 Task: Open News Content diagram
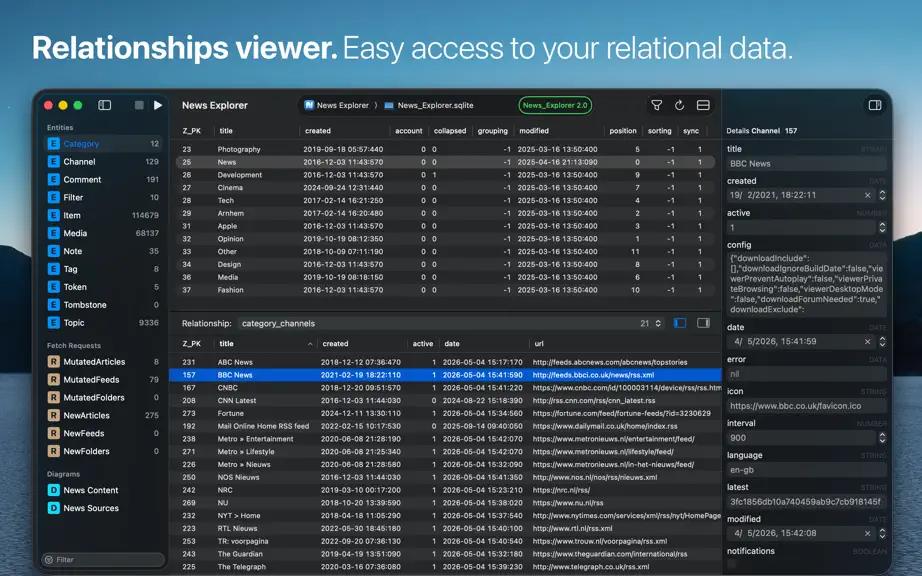[x=103, y=490]
